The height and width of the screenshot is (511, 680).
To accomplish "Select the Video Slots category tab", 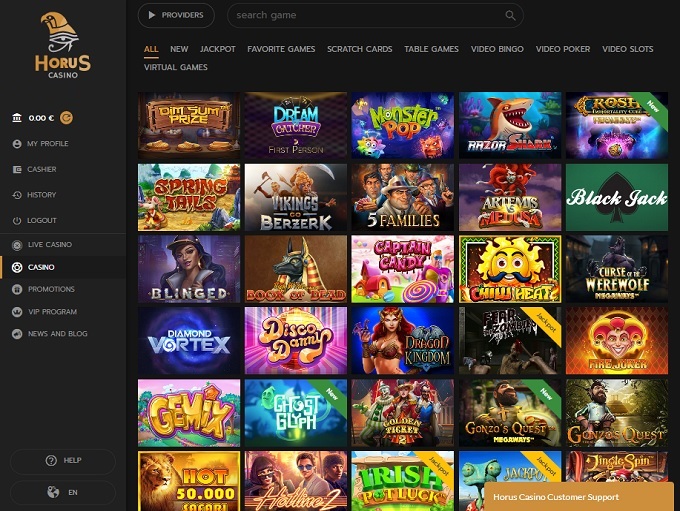I will (627, 49).
